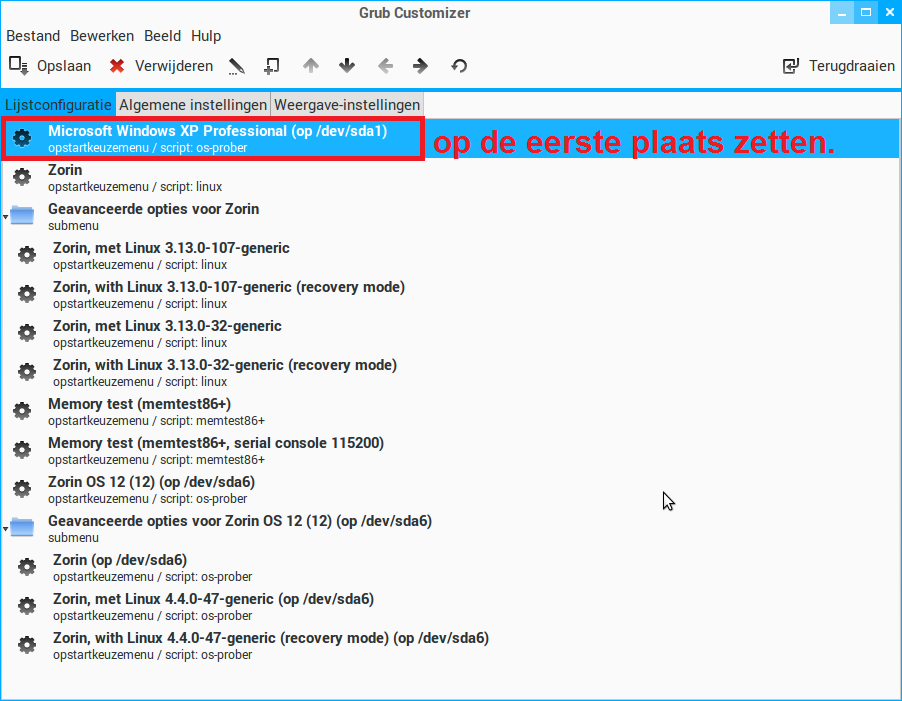This screenshot has width=902, height=701.
Task: Open the Beeld menu
Action: click(x=162, y=36)
